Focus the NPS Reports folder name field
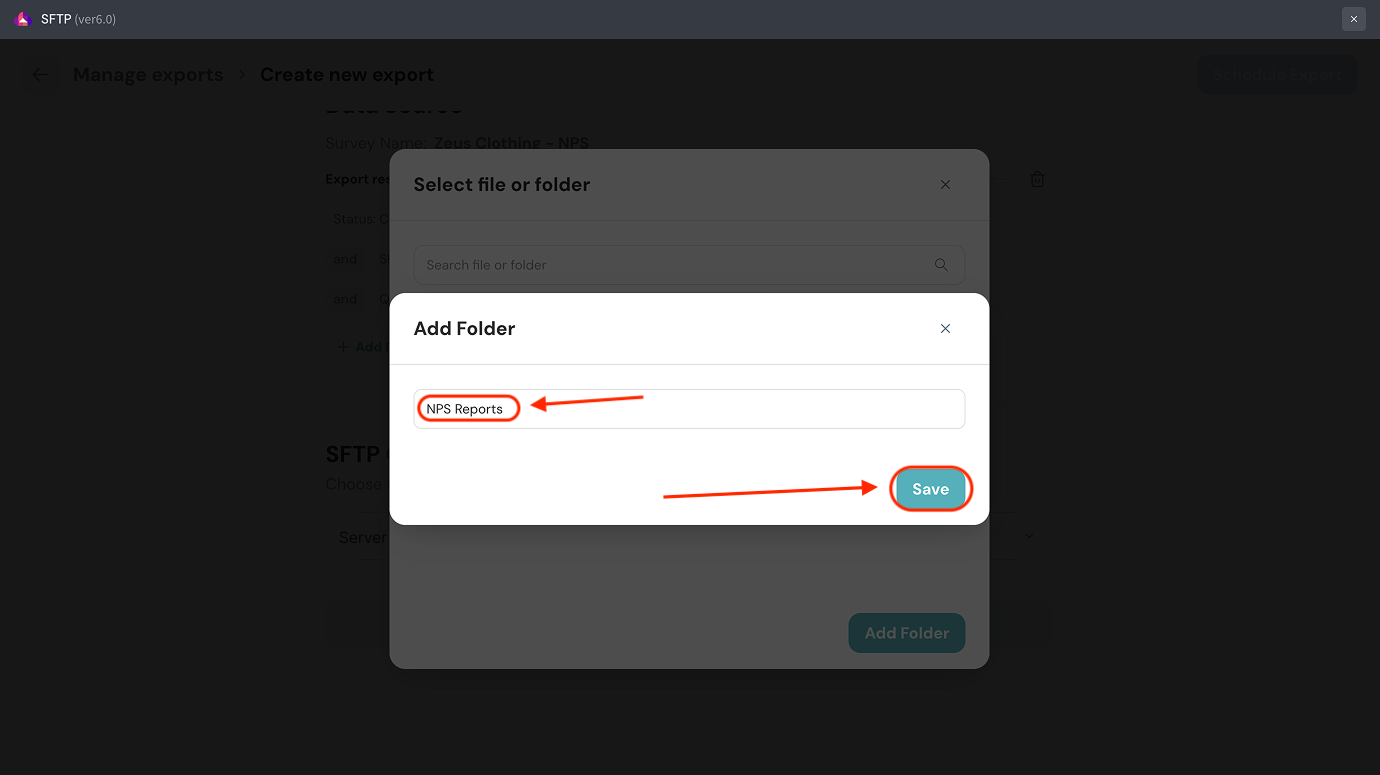 coord(689,409)
